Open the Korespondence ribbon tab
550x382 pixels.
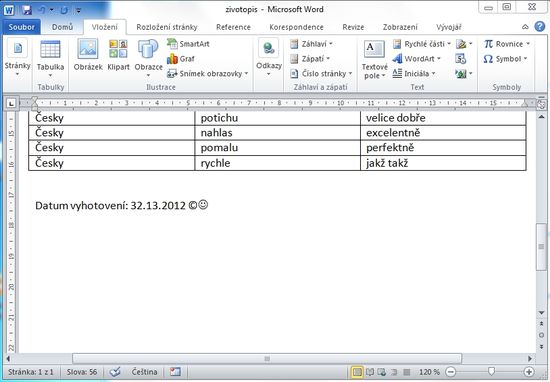pos(296,27)
